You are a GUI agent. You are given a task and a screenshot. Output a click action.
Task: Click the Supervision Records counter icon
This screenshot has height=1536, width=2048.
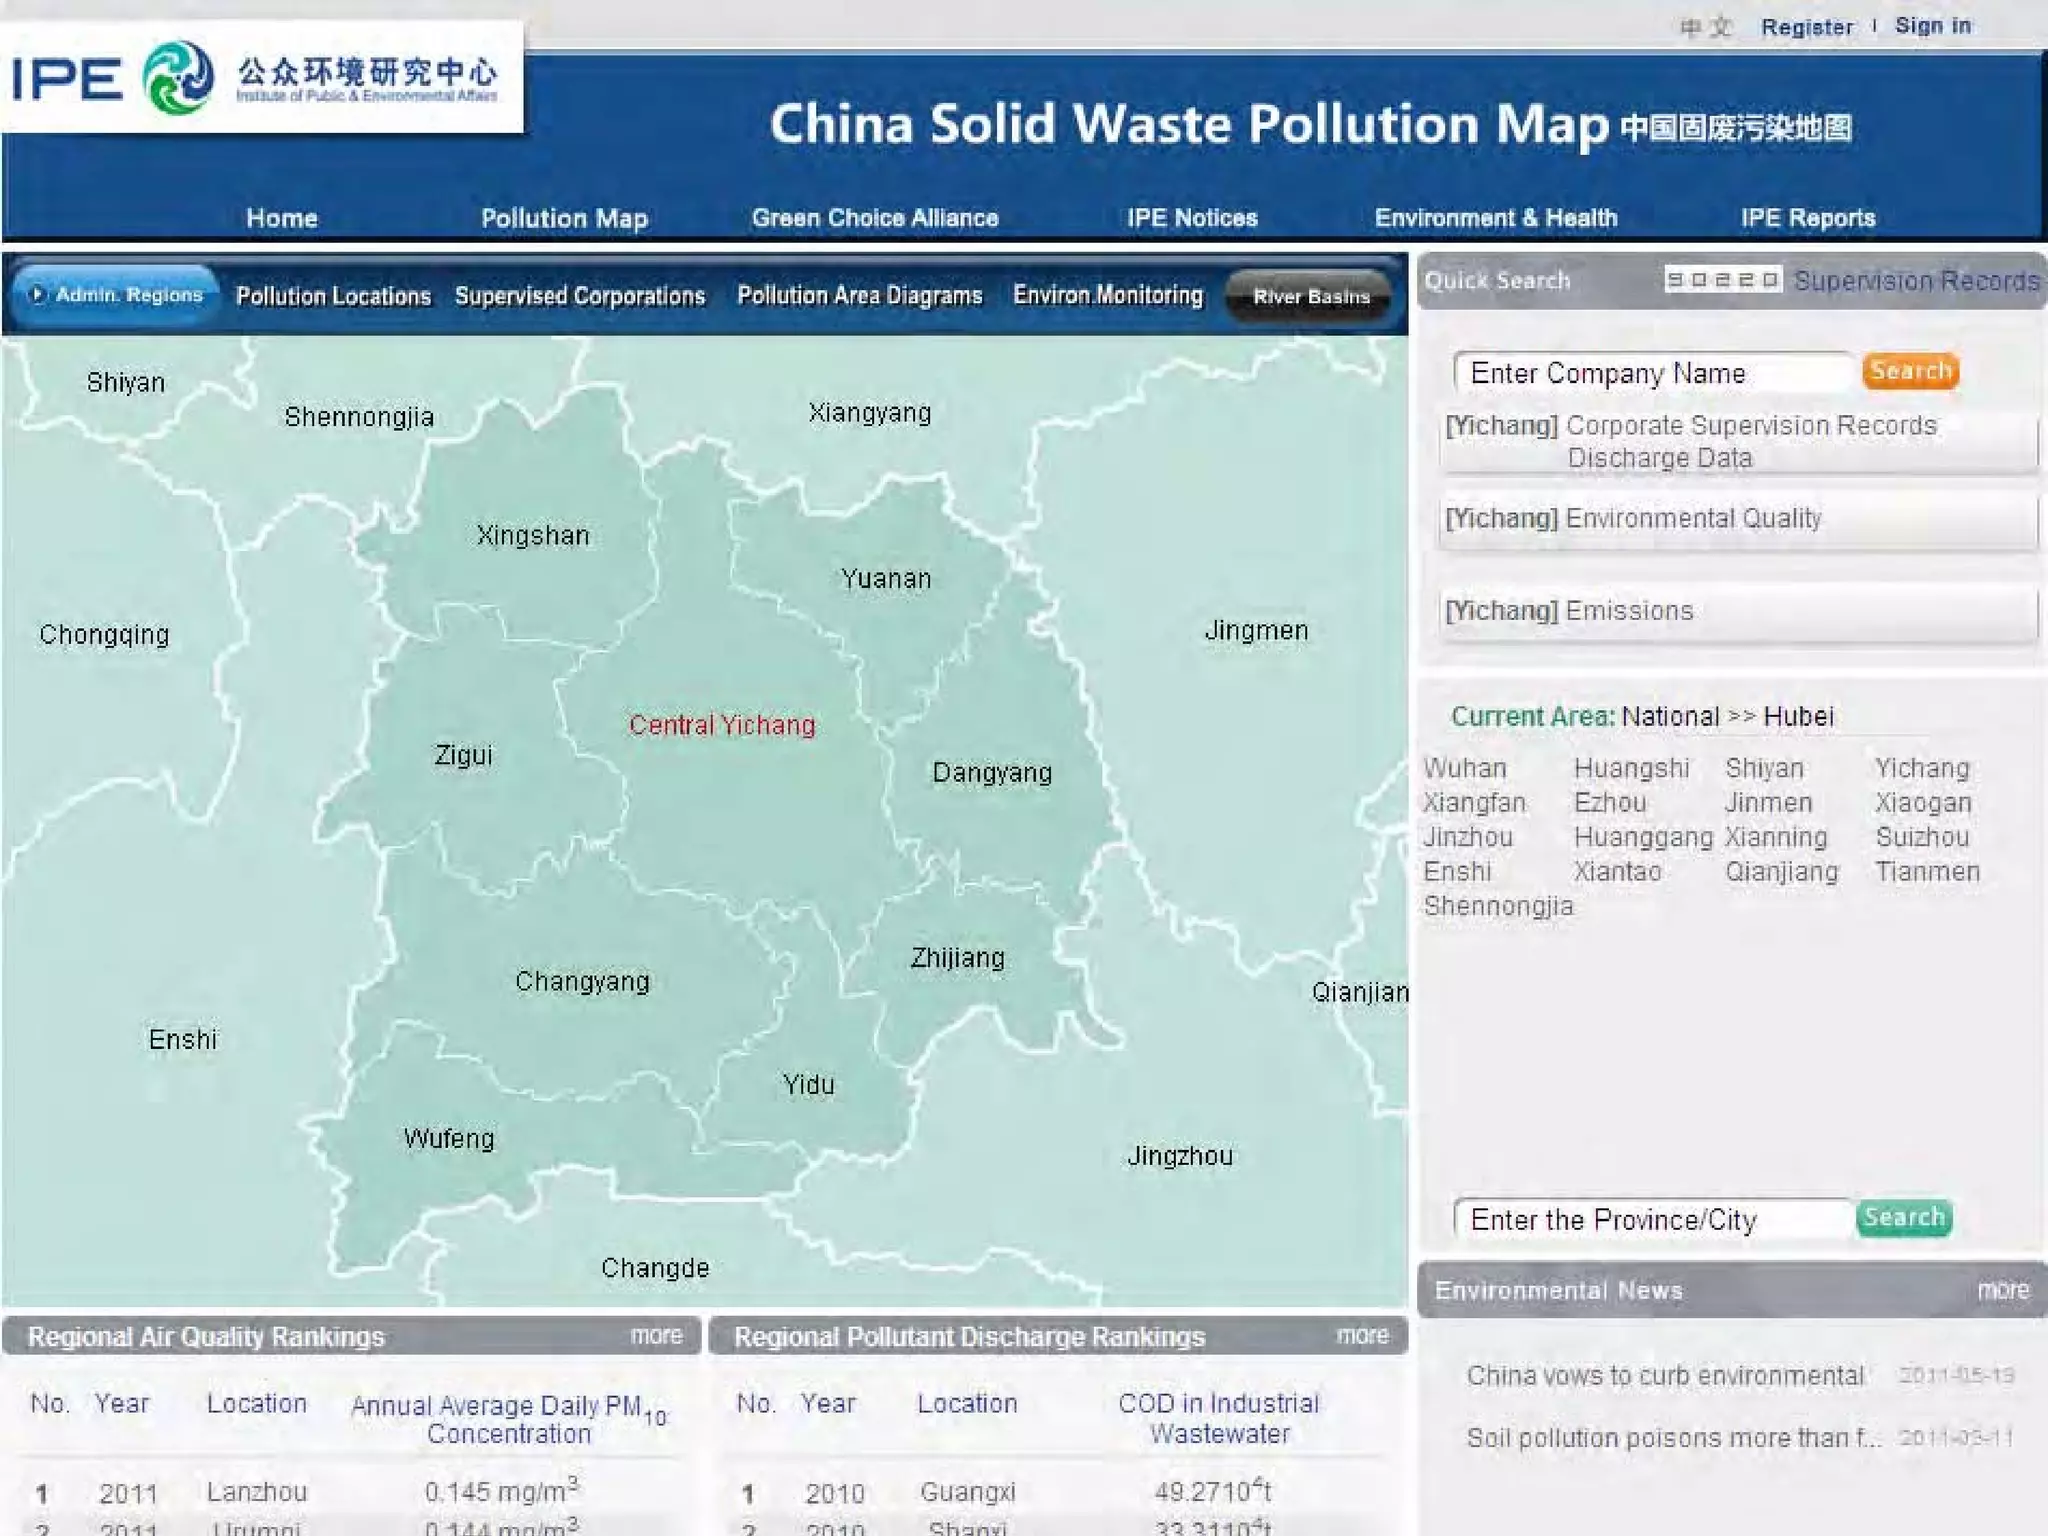[x=1722, y=280]
